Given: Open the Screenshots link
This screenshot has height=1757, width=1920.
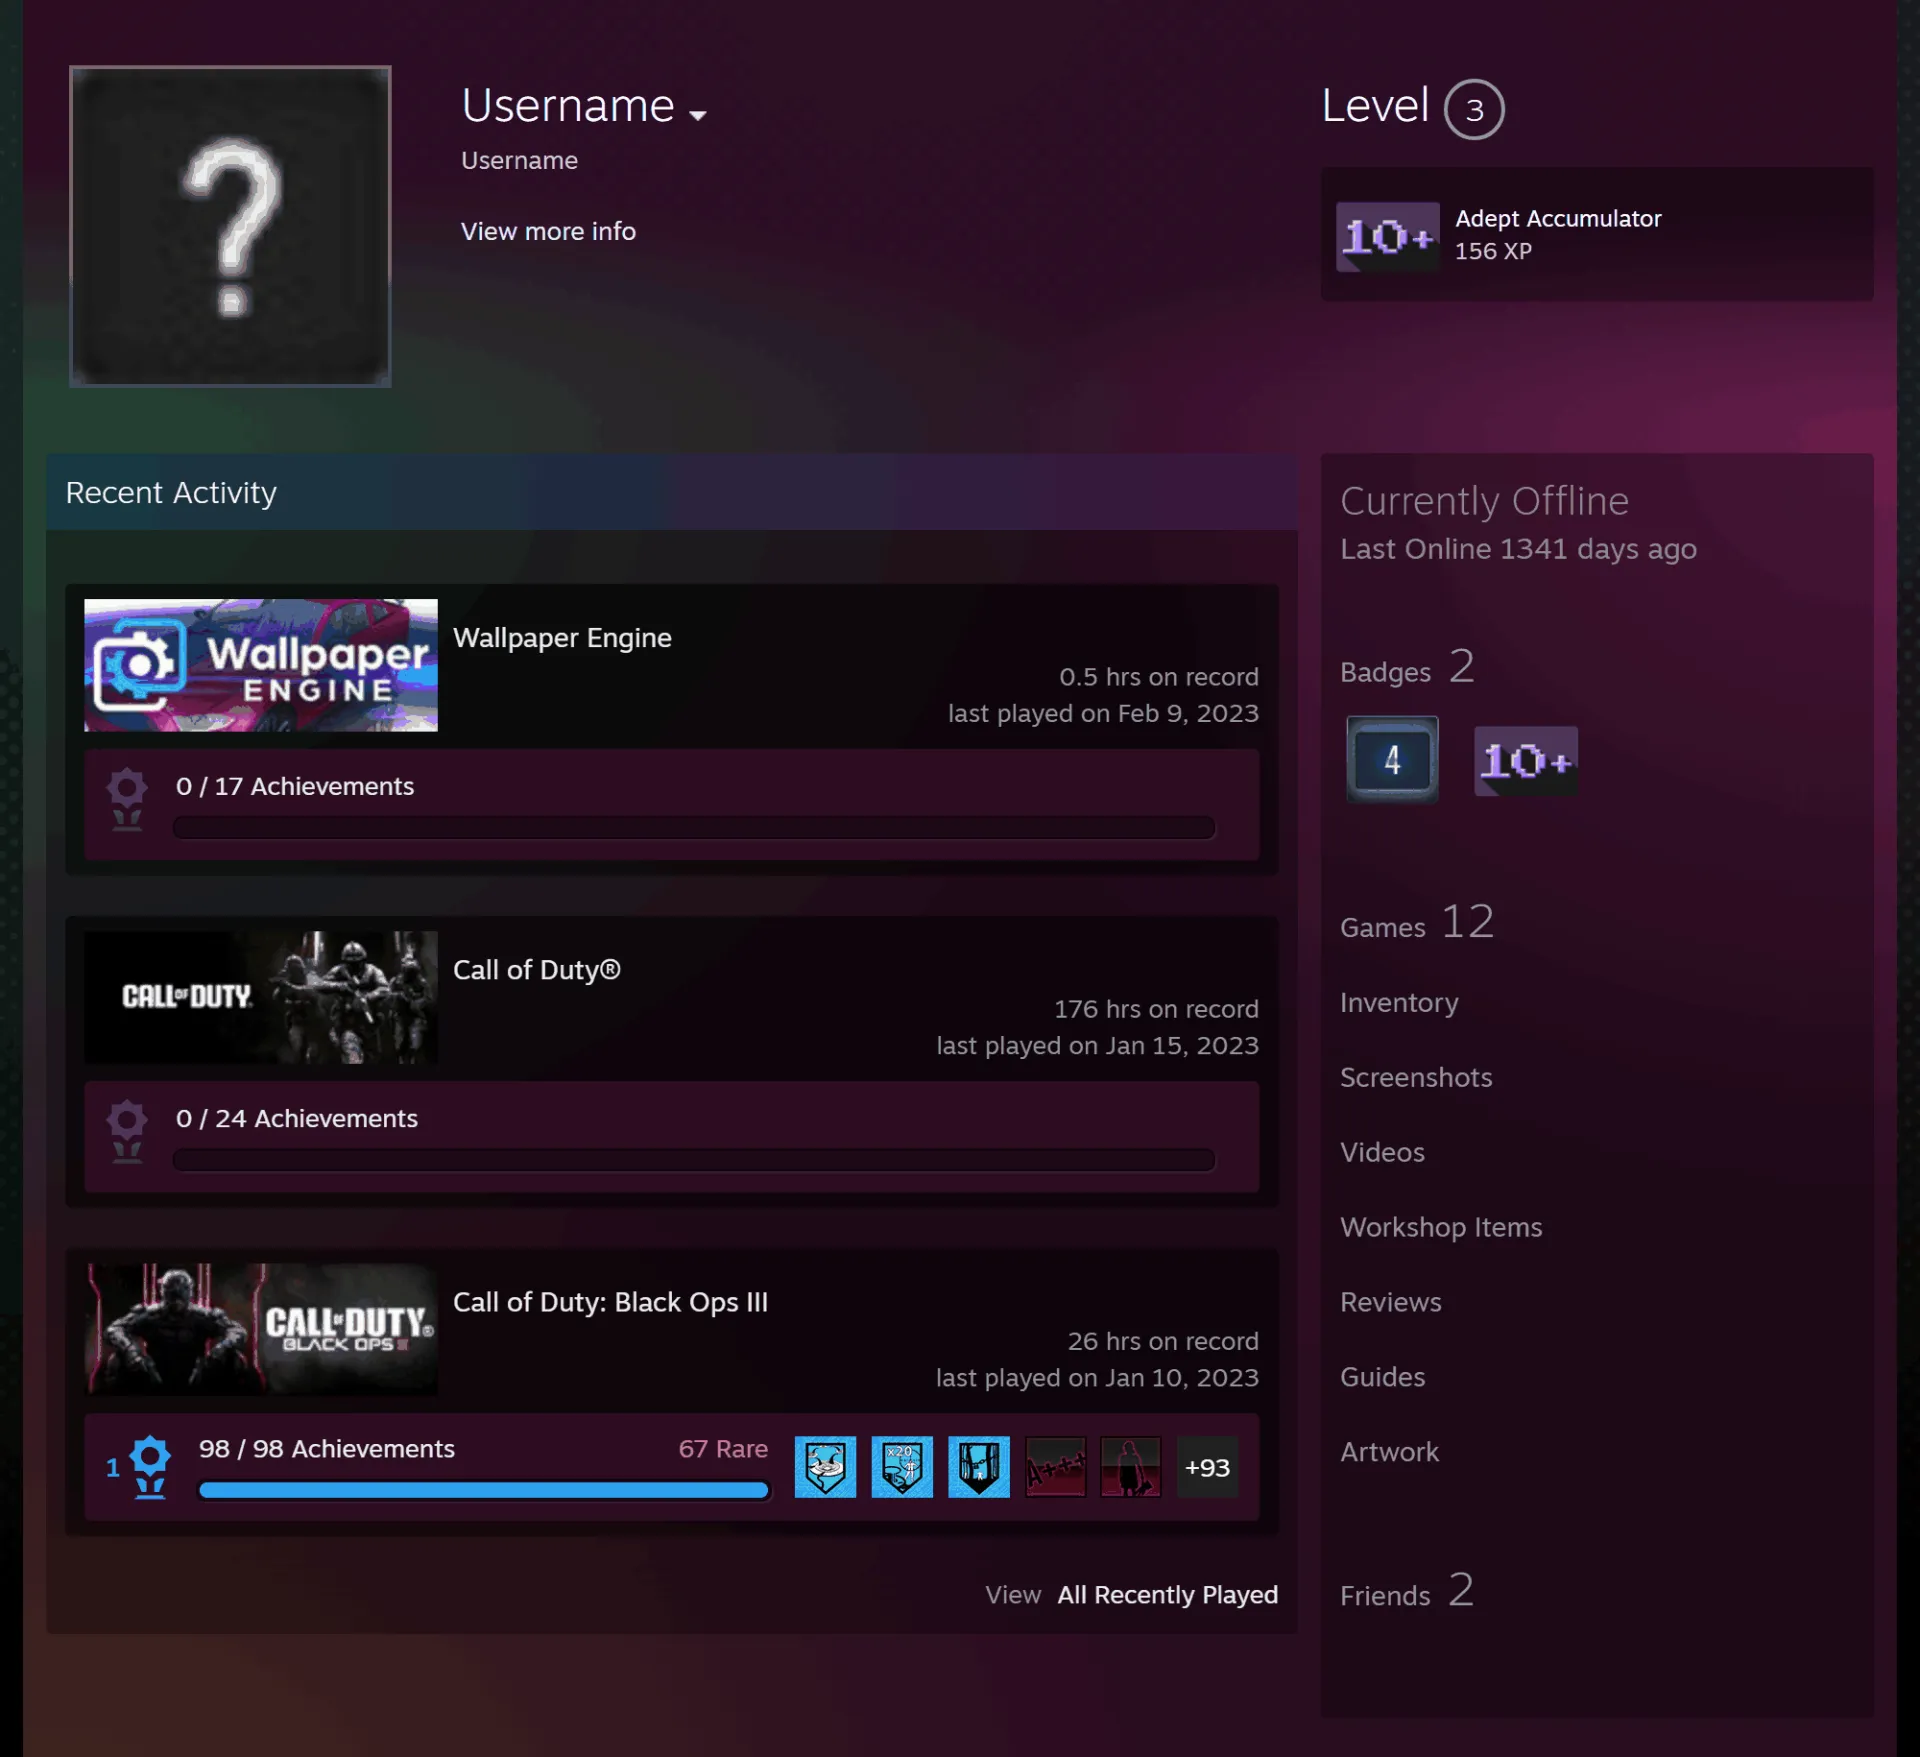Looking at the screenshot, I should point(1416,1078).
